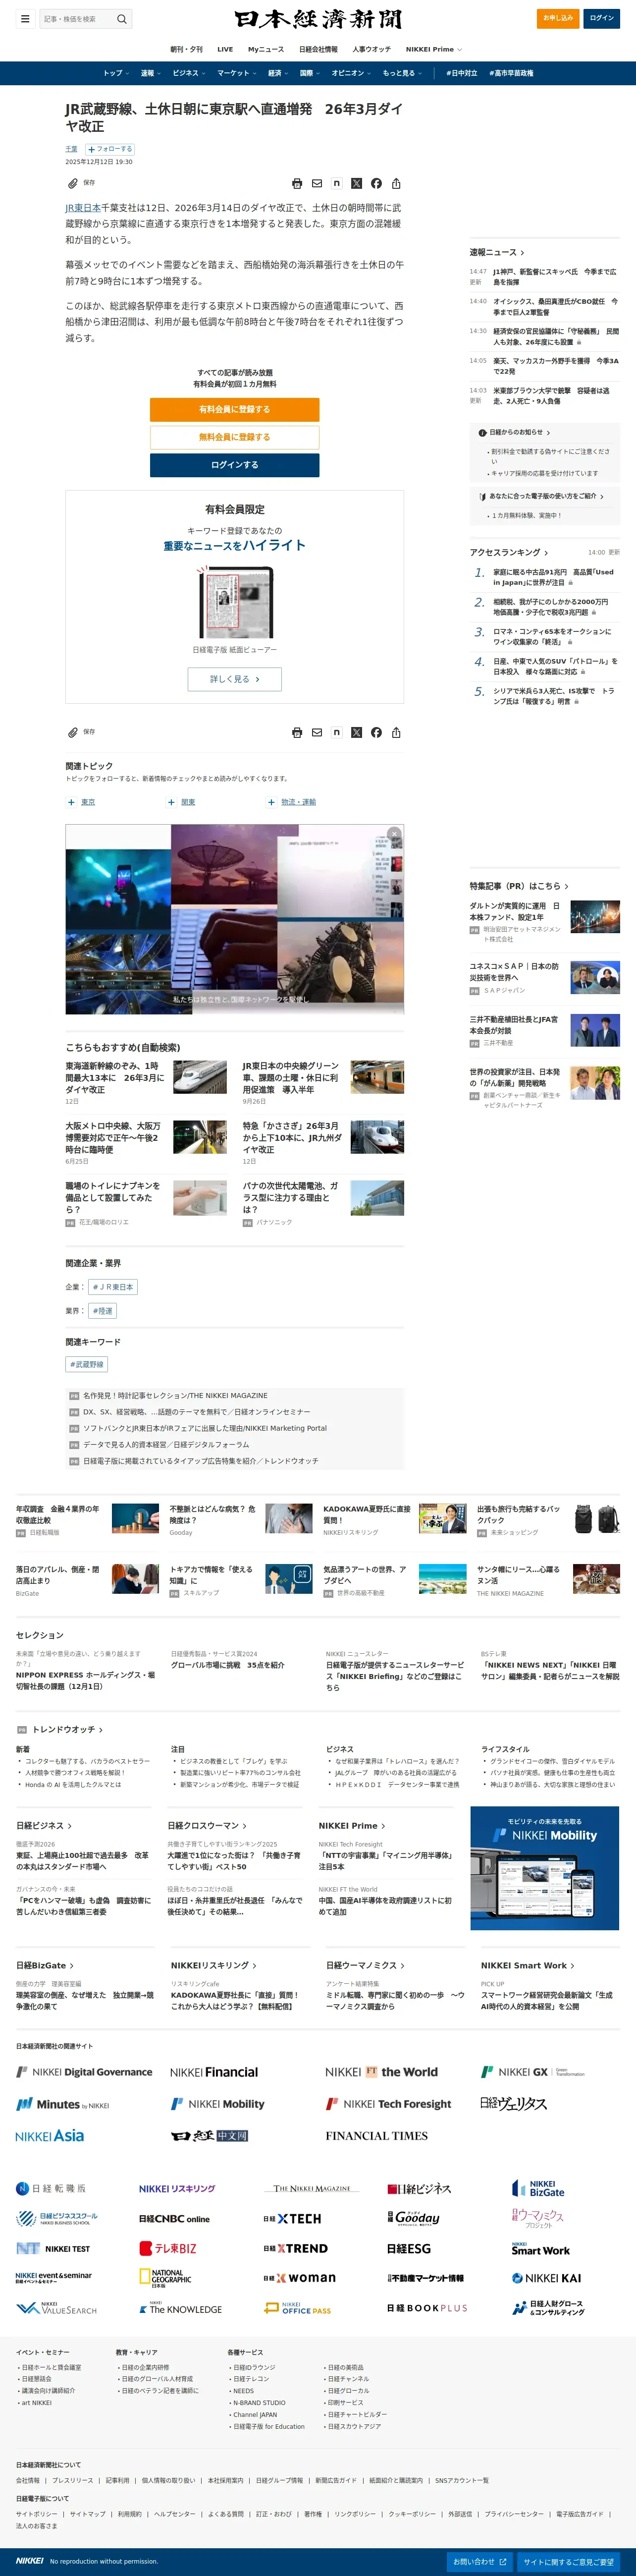636x2576 pixels.
Task: Click the orange 有料会員に登録する button
Action: coord(234,409)
